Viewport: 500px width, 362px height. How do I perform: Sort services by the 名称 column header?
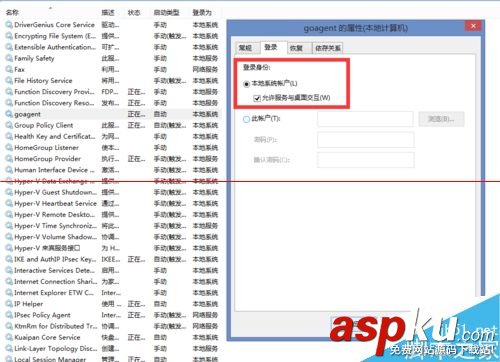point(12,13)
